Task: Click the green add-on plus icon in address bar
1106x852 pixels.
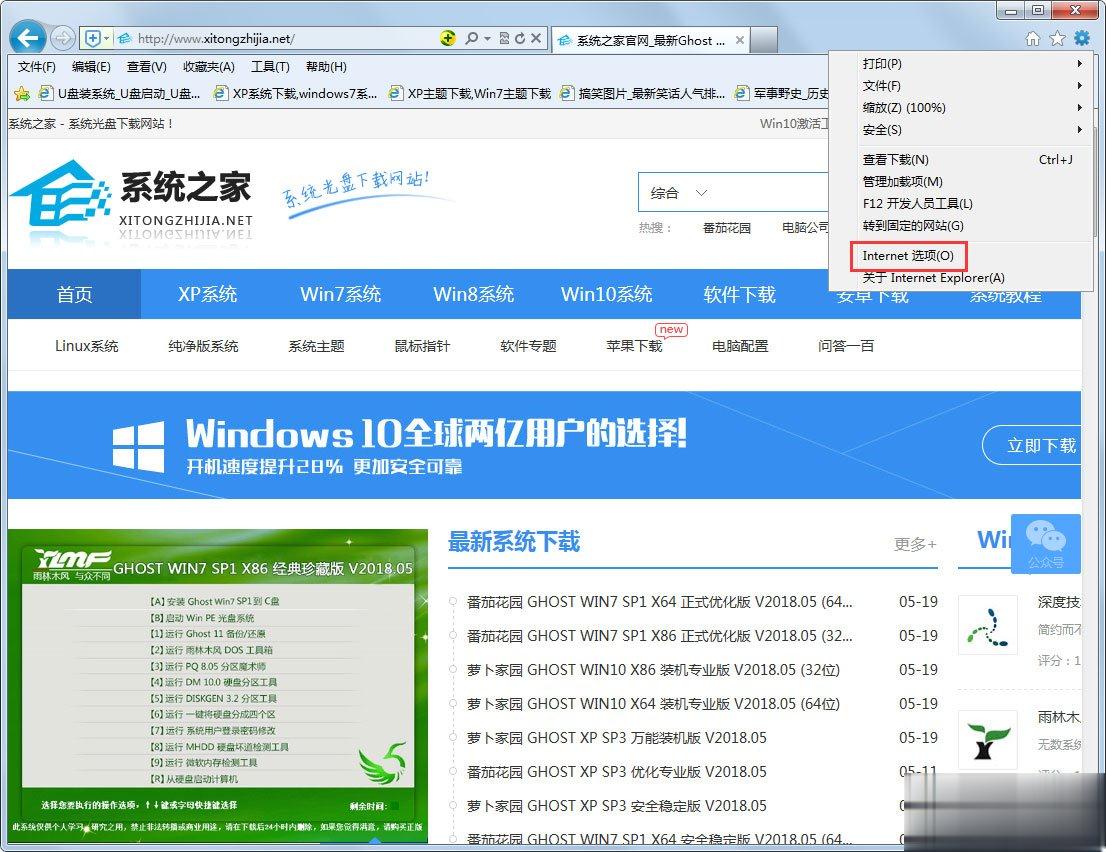Action: click(447, 38)
